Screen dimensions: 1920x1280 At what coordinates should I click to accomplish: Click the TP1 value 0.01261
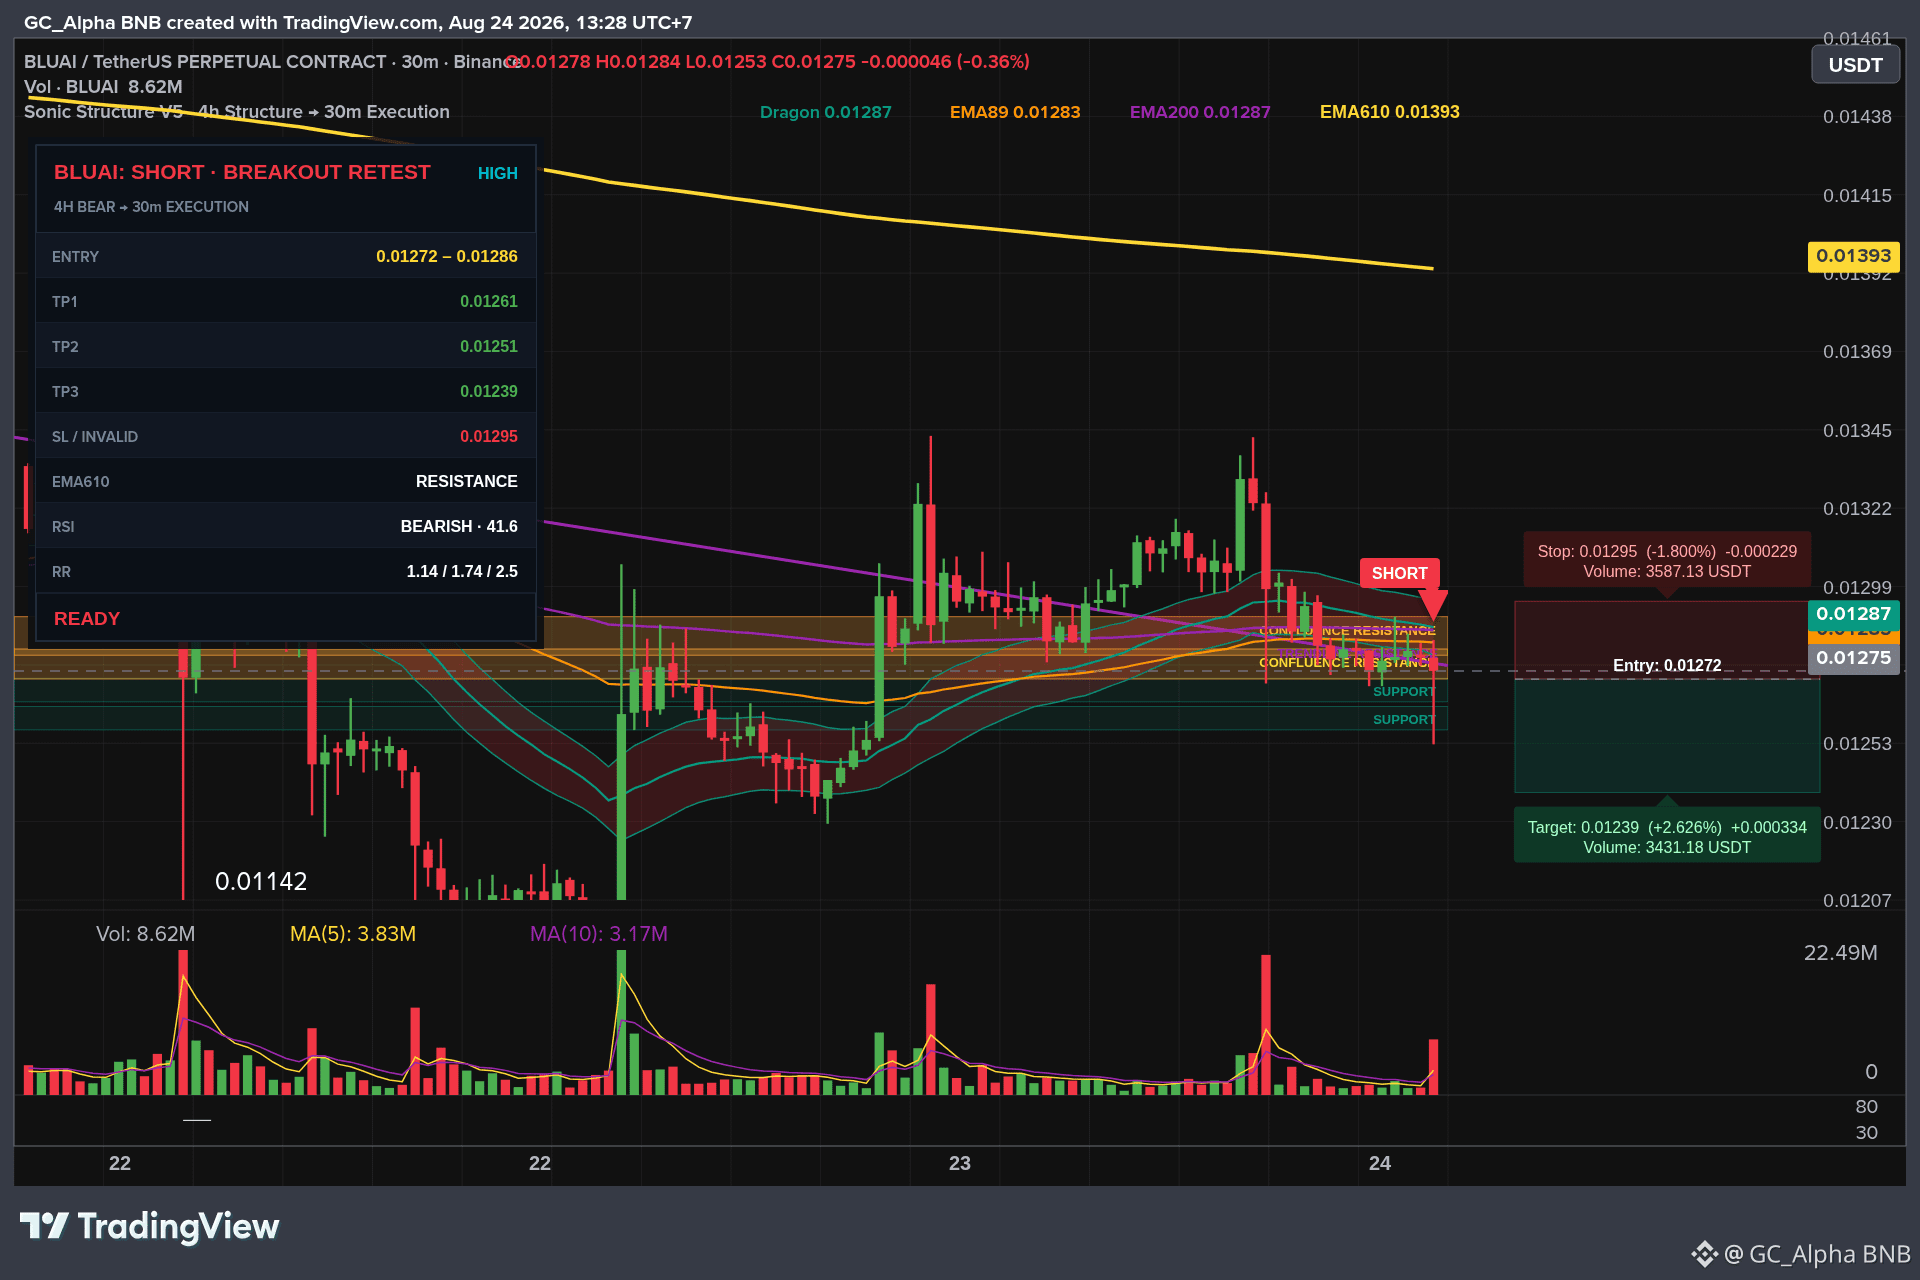489,301
